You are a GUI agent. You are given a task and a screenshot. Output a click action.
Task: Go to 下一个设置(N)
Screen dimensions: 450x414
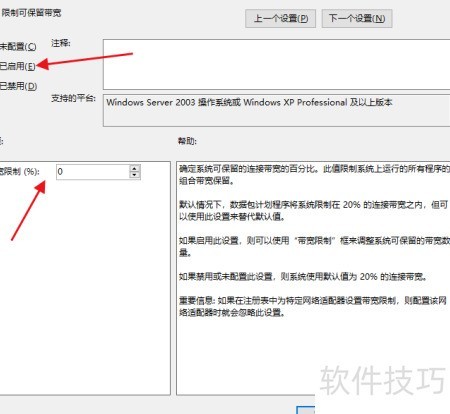pos(357,18)
